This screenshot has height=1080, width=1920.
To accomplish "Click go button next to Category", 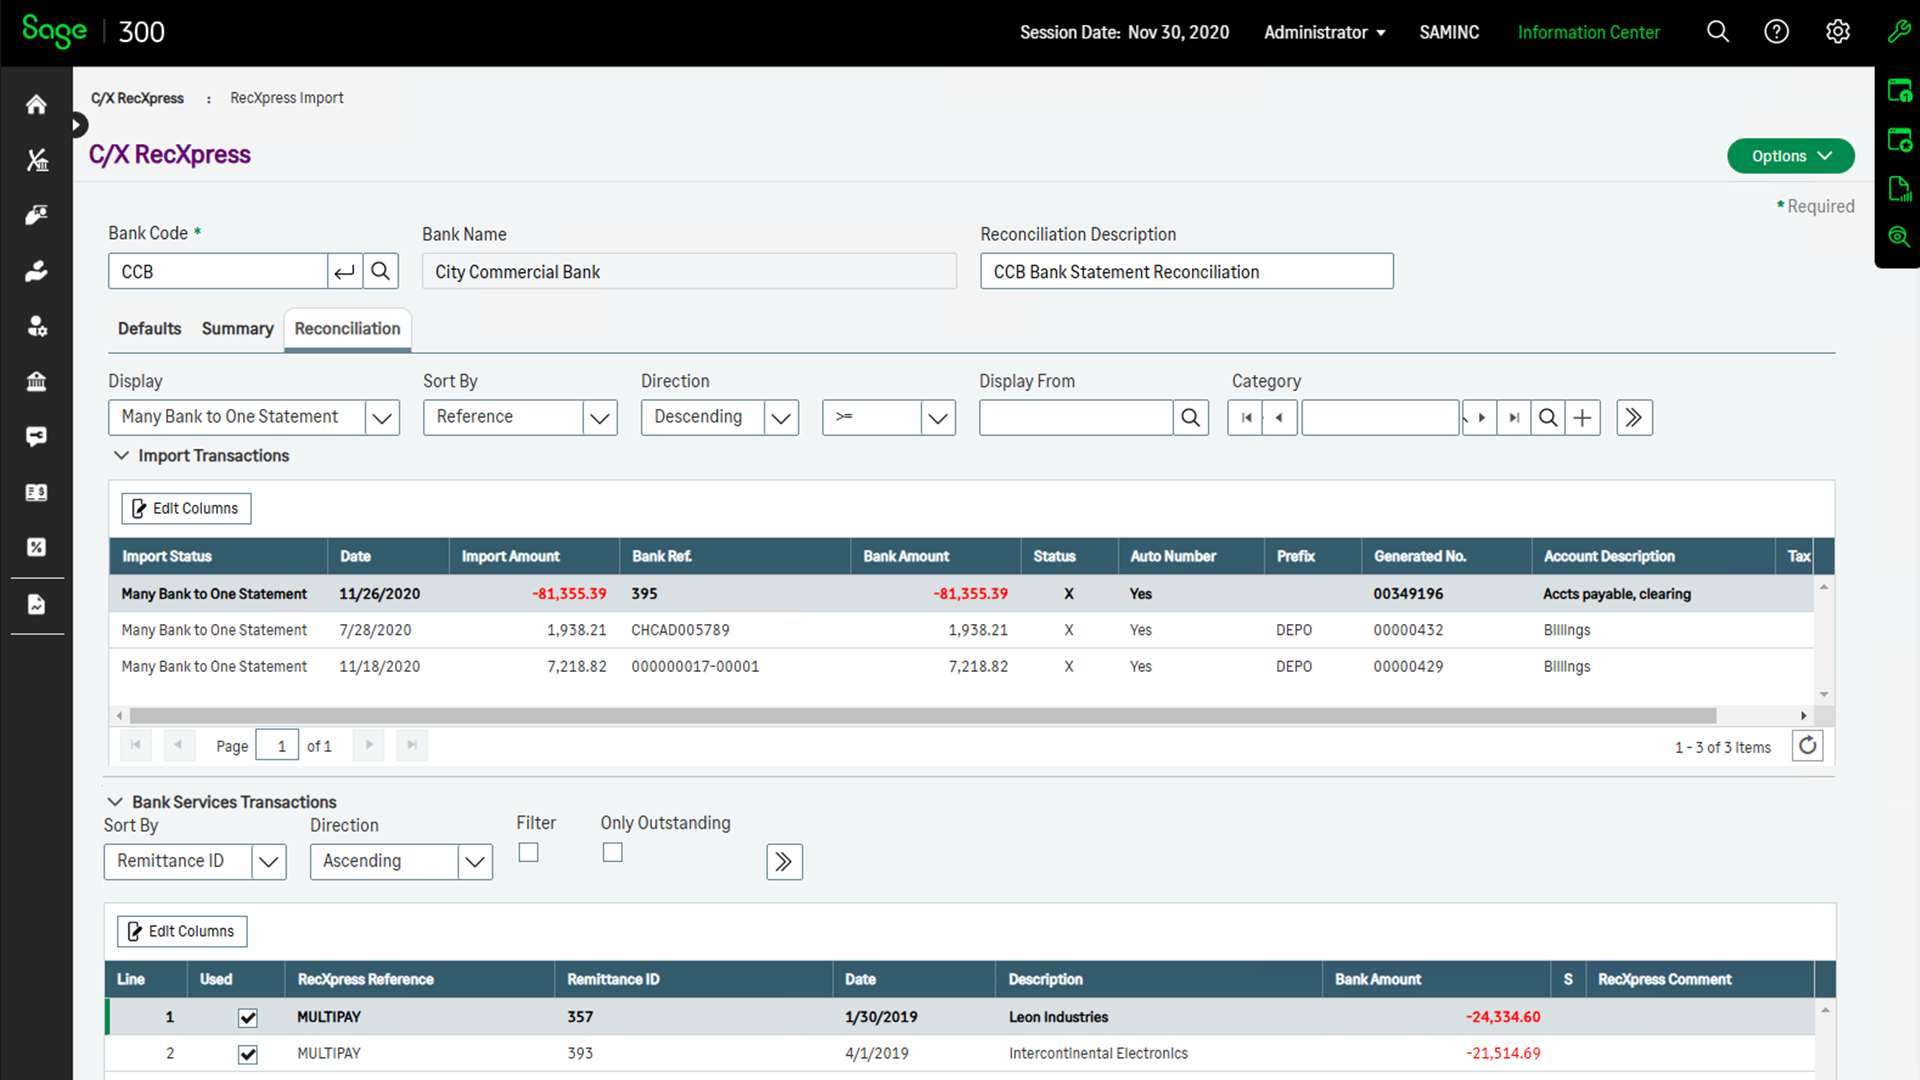I will [1634, 418].
